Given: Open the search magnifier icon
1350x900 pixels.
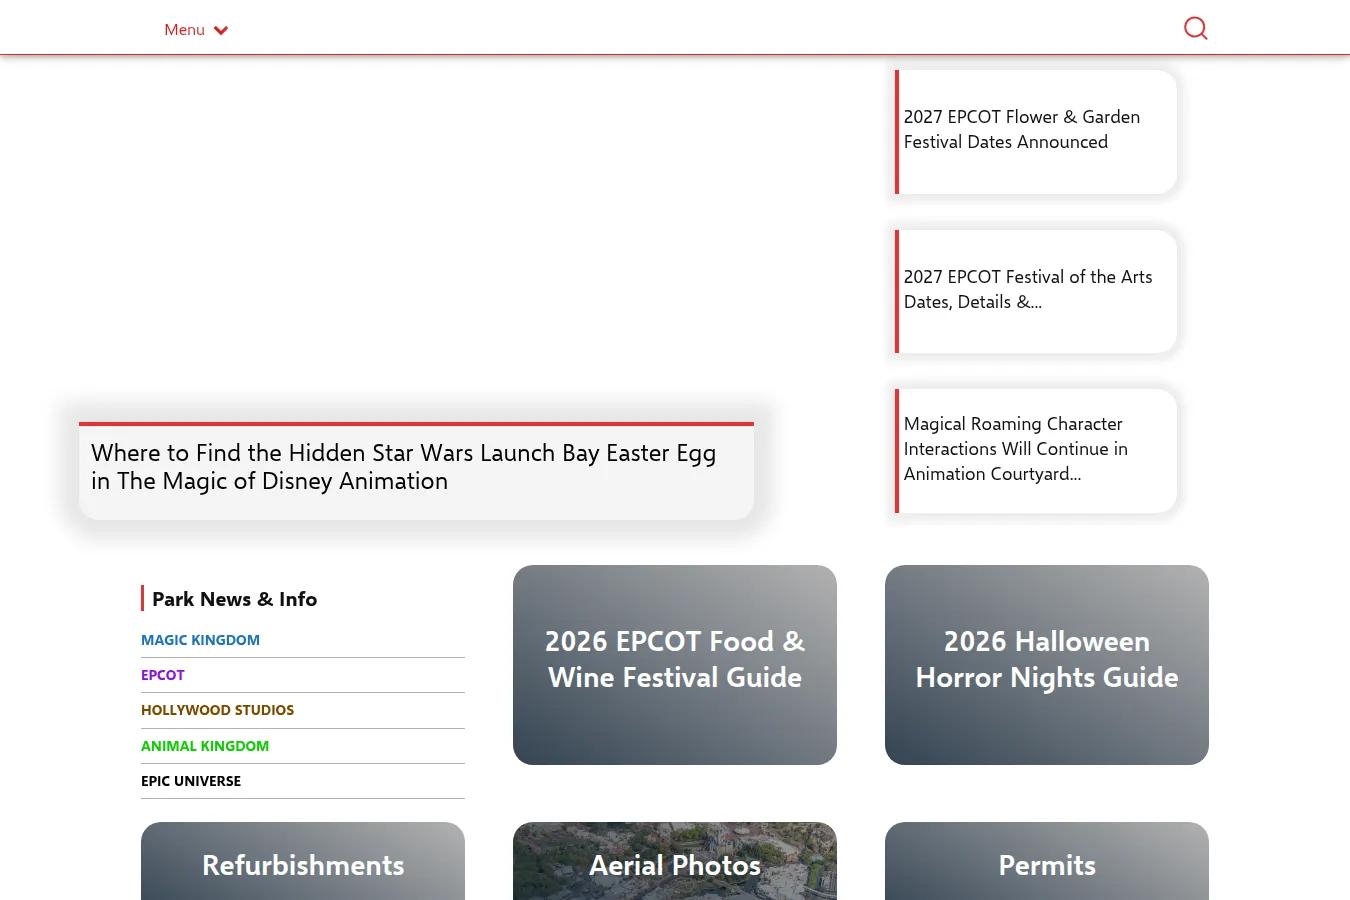Looking at the screenshot, I should (x=1195, y=28).
